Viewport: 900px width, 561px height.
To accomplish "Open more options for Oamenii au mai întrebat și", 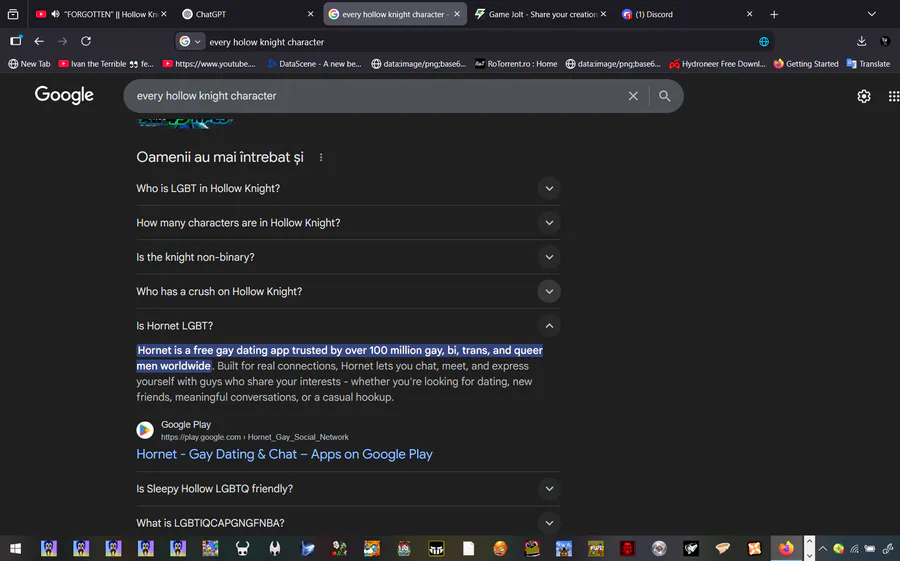I will [321, 157].
